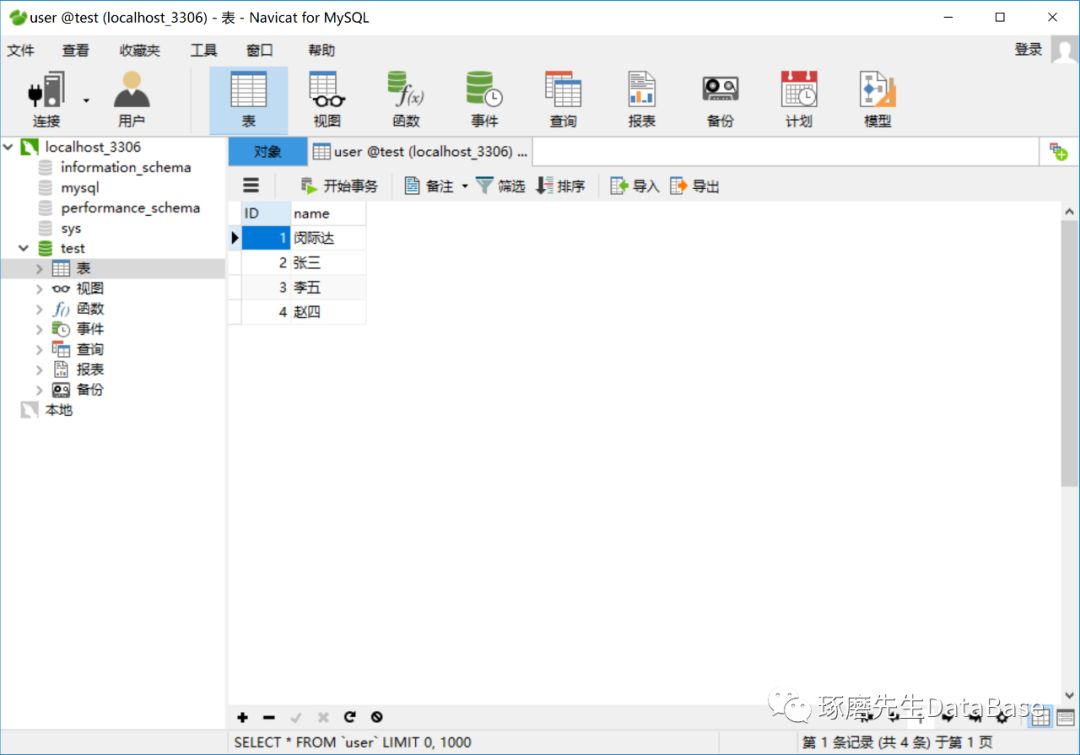Click the 用户 (User) toolbar icon
The height and width of the screenshot is (755, 1080).
[x=132, y=99]
